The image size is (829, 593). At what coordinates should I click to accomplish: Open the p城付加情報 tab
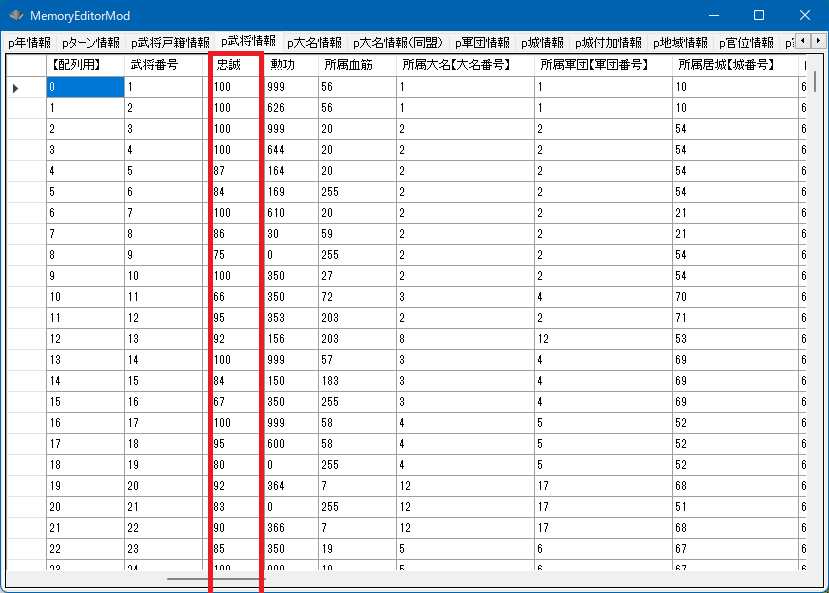click(608, 43)
